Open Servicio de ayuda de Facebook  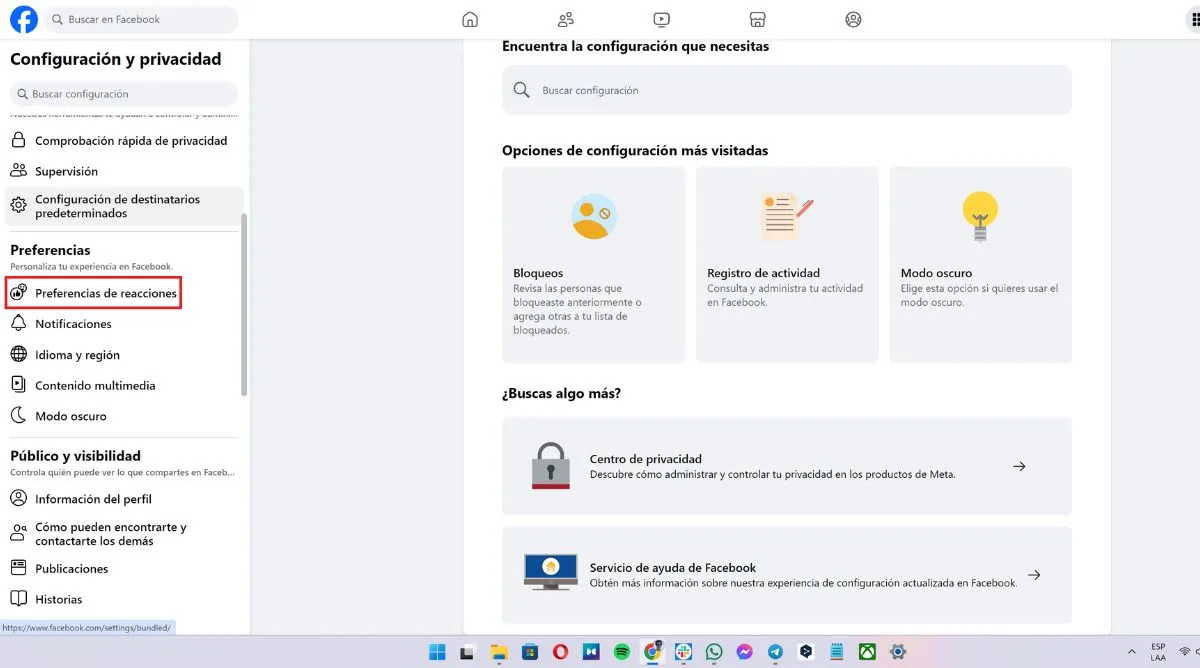(786, 575)
